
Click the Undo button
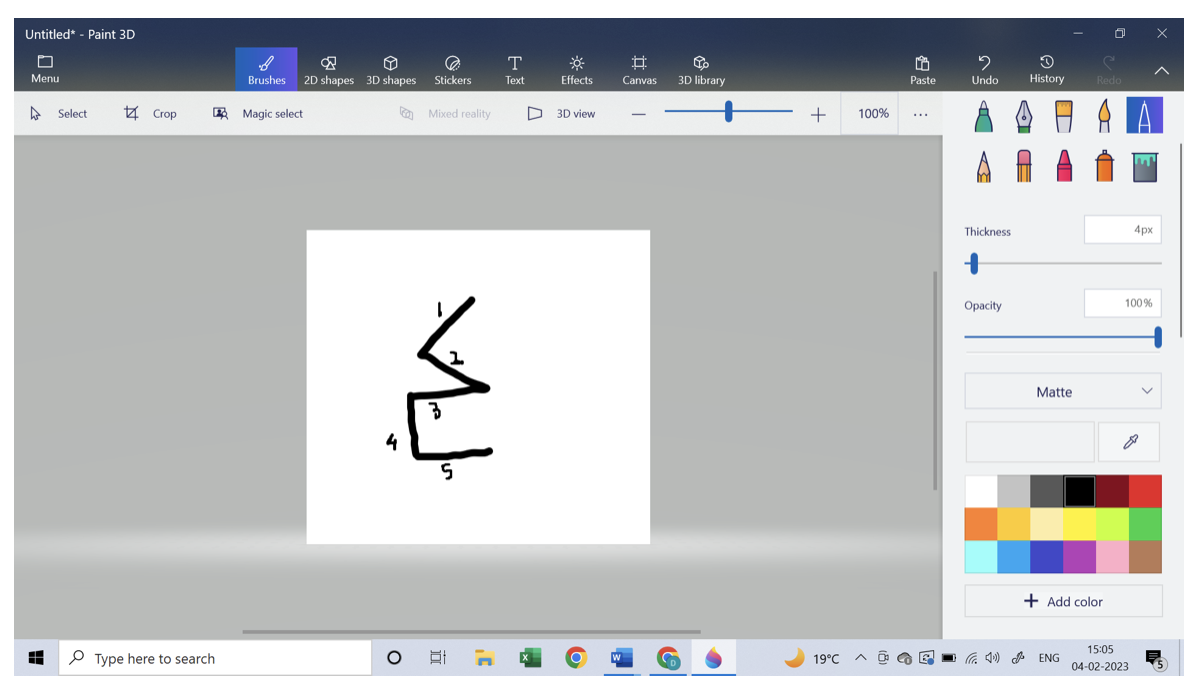coord(984,70)
